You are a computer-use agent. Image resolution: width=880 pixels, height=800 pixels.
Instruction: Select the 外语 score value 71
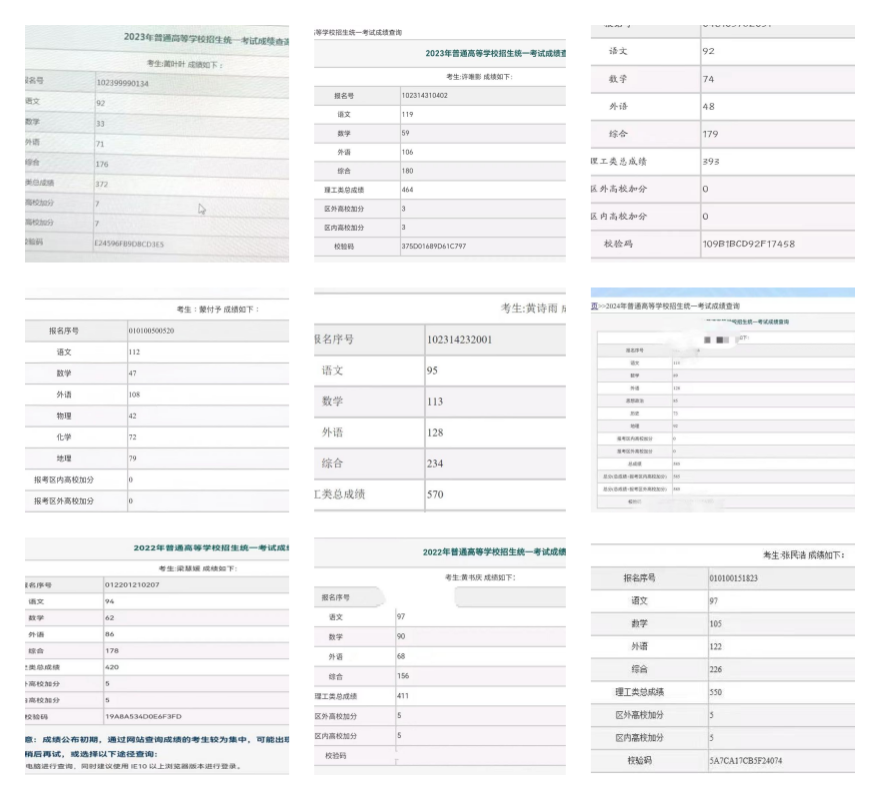pyautogui.click(x=100, y=144)
